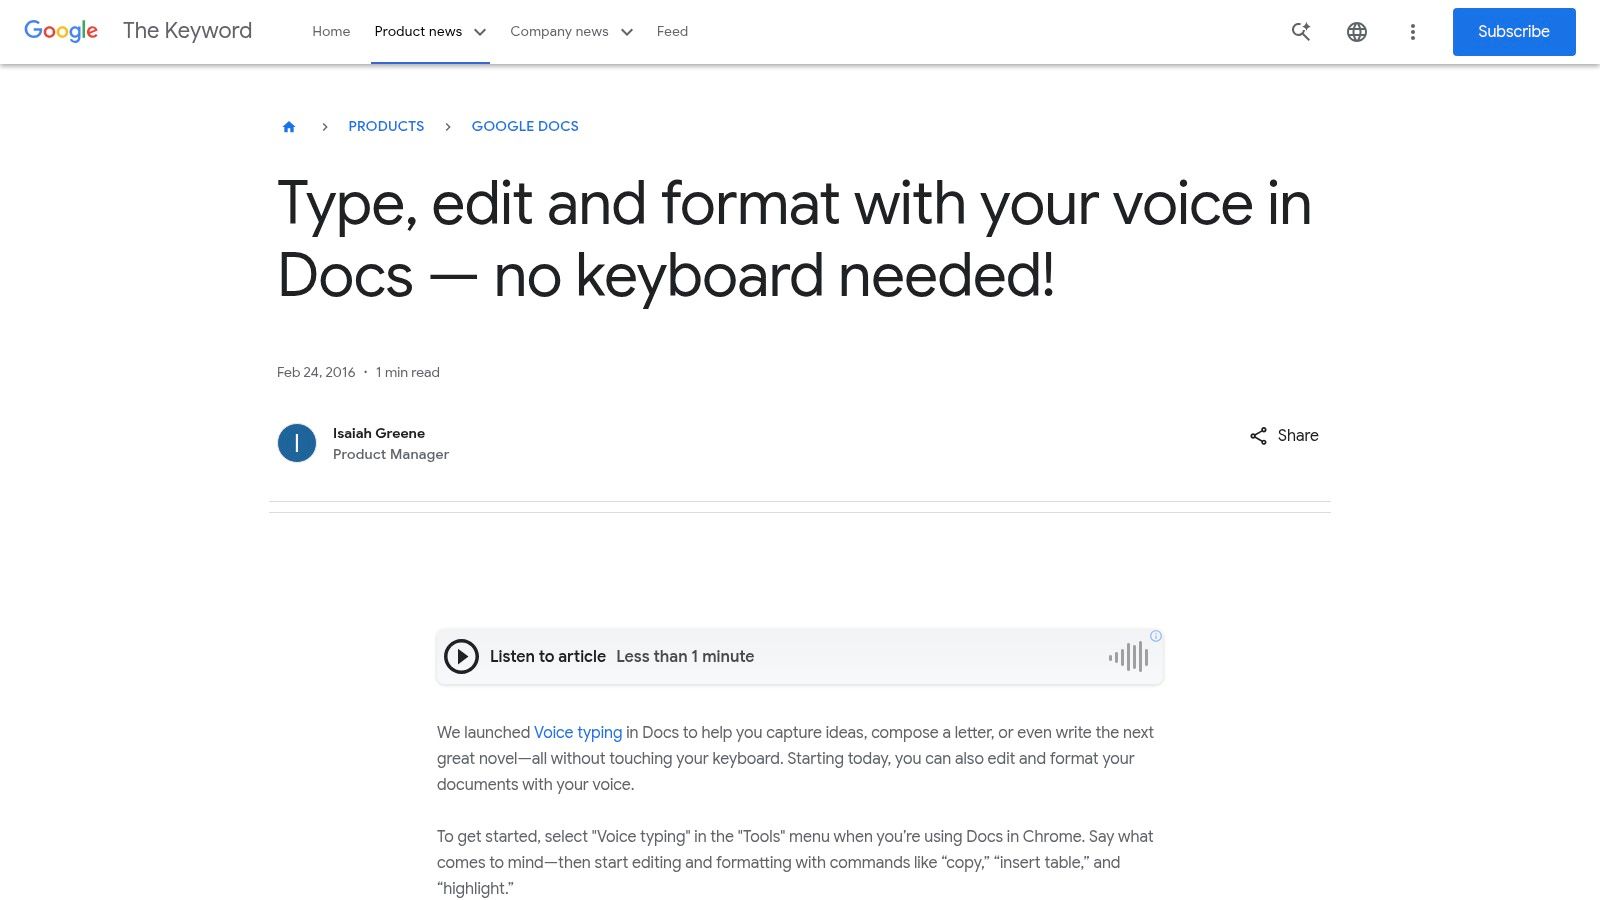Play the Listen to article audio

coord(461,656)
